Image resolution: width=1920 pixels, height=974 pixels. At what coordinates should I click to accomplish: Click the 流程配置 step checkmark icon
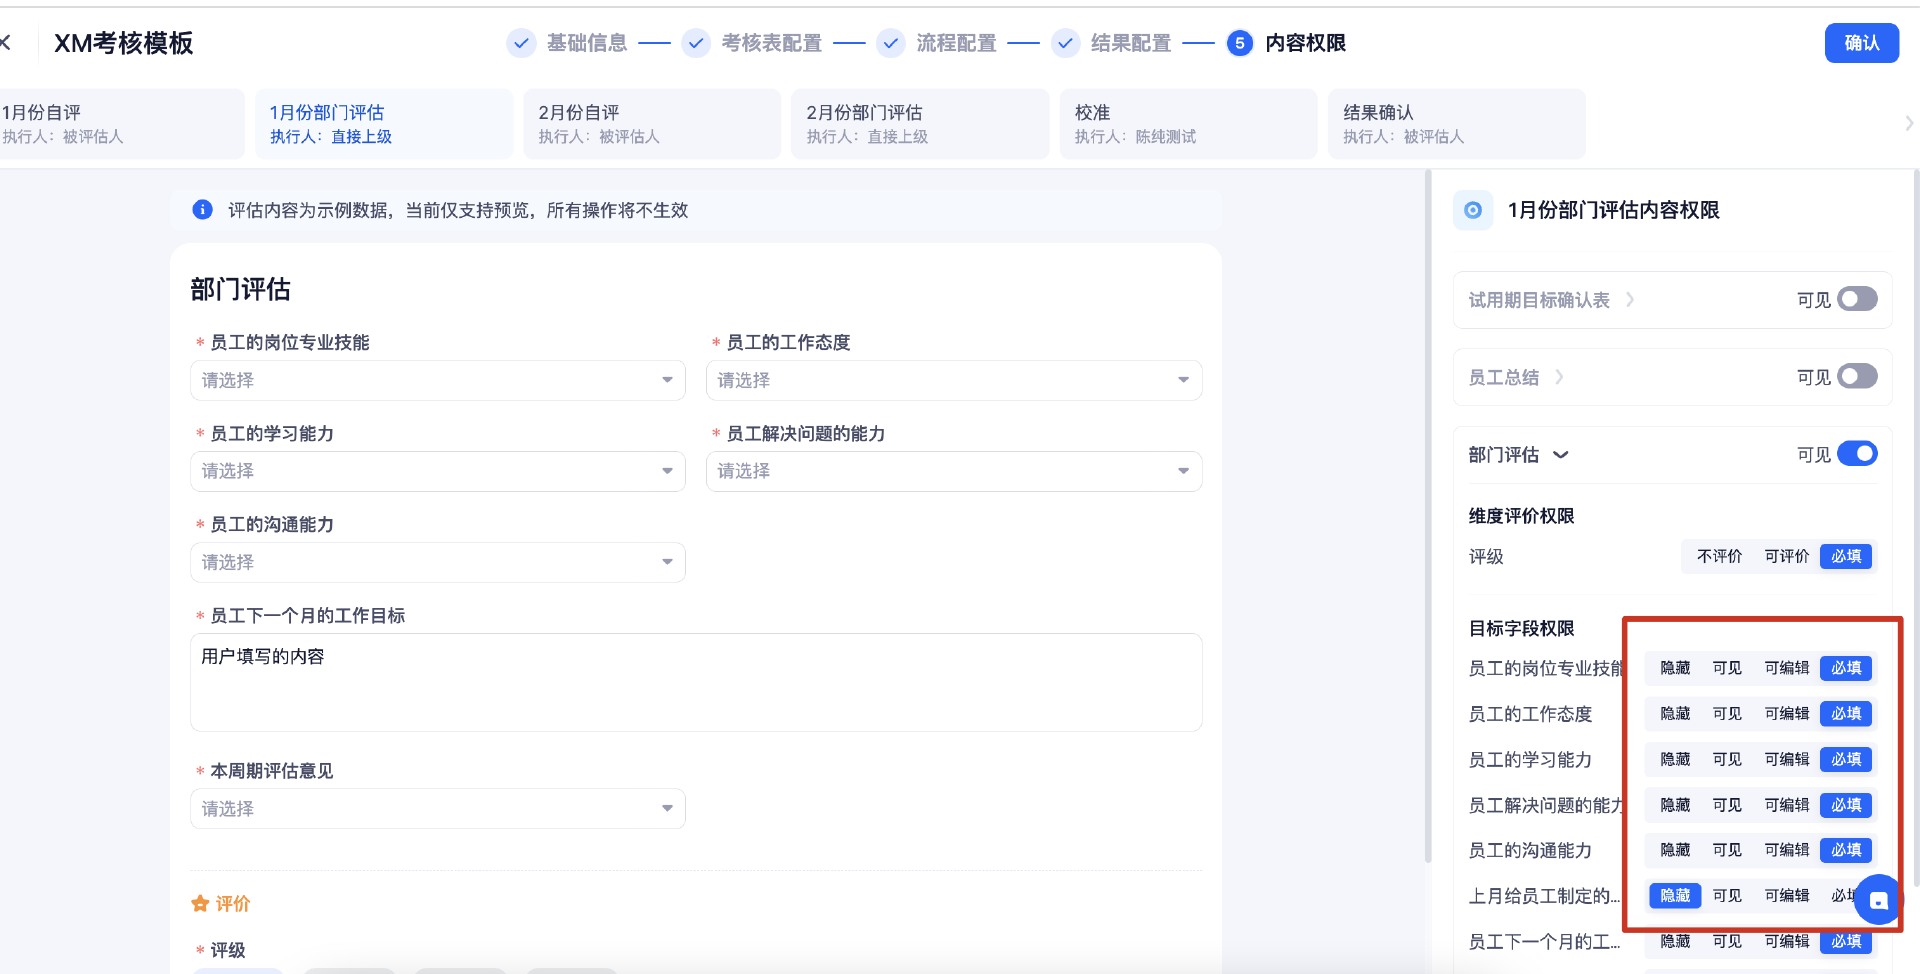[x=891, y=43]
